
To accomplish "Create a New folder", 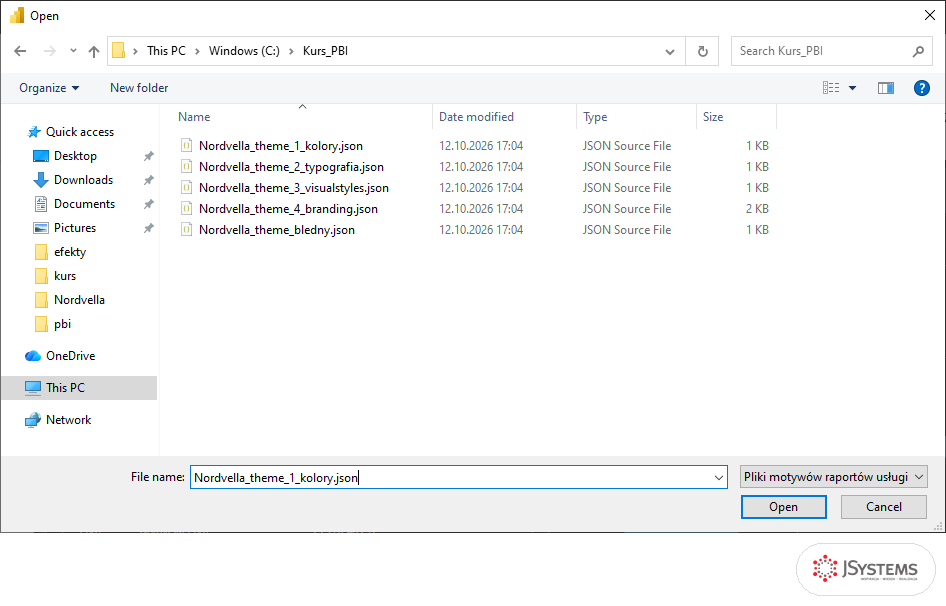I will (139, 88).
